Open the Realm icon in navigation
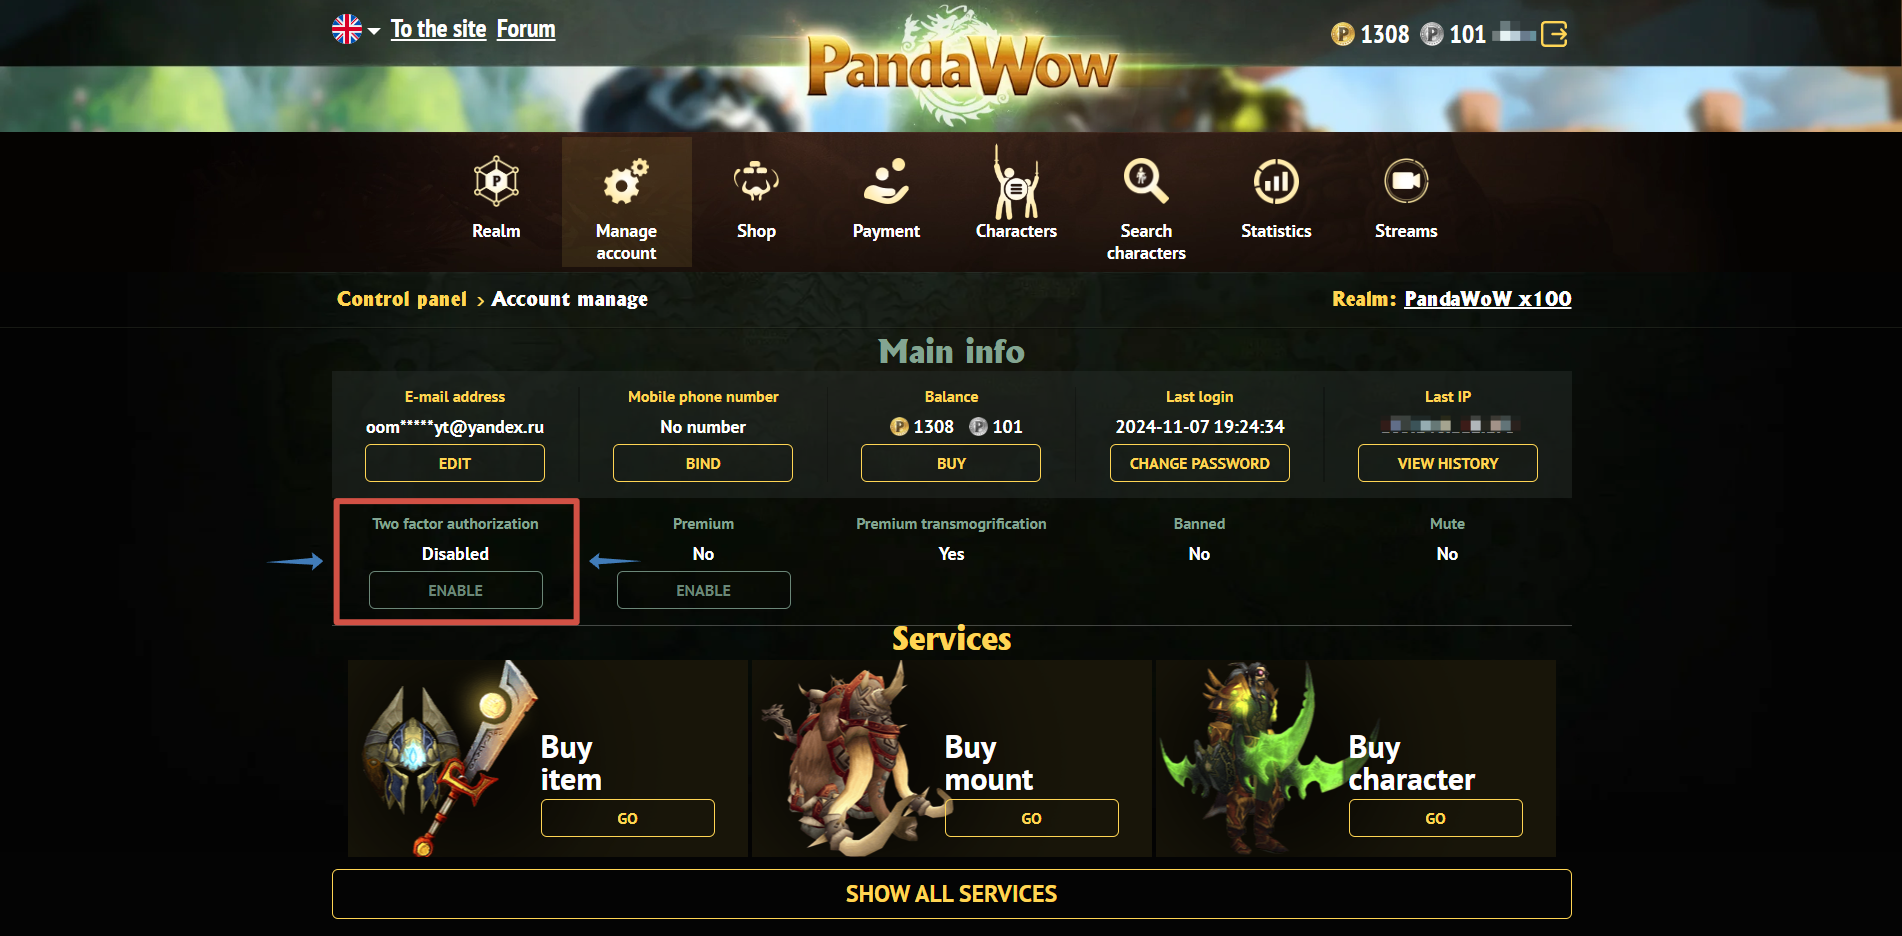1902x936 pixels. 496,181
